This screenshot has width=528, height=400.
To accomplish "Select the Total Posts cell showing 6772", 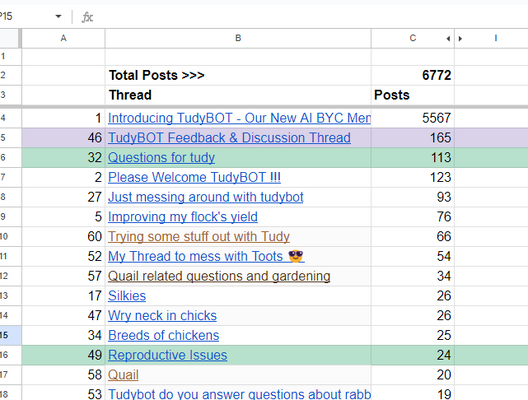I will tap(413, 75).
